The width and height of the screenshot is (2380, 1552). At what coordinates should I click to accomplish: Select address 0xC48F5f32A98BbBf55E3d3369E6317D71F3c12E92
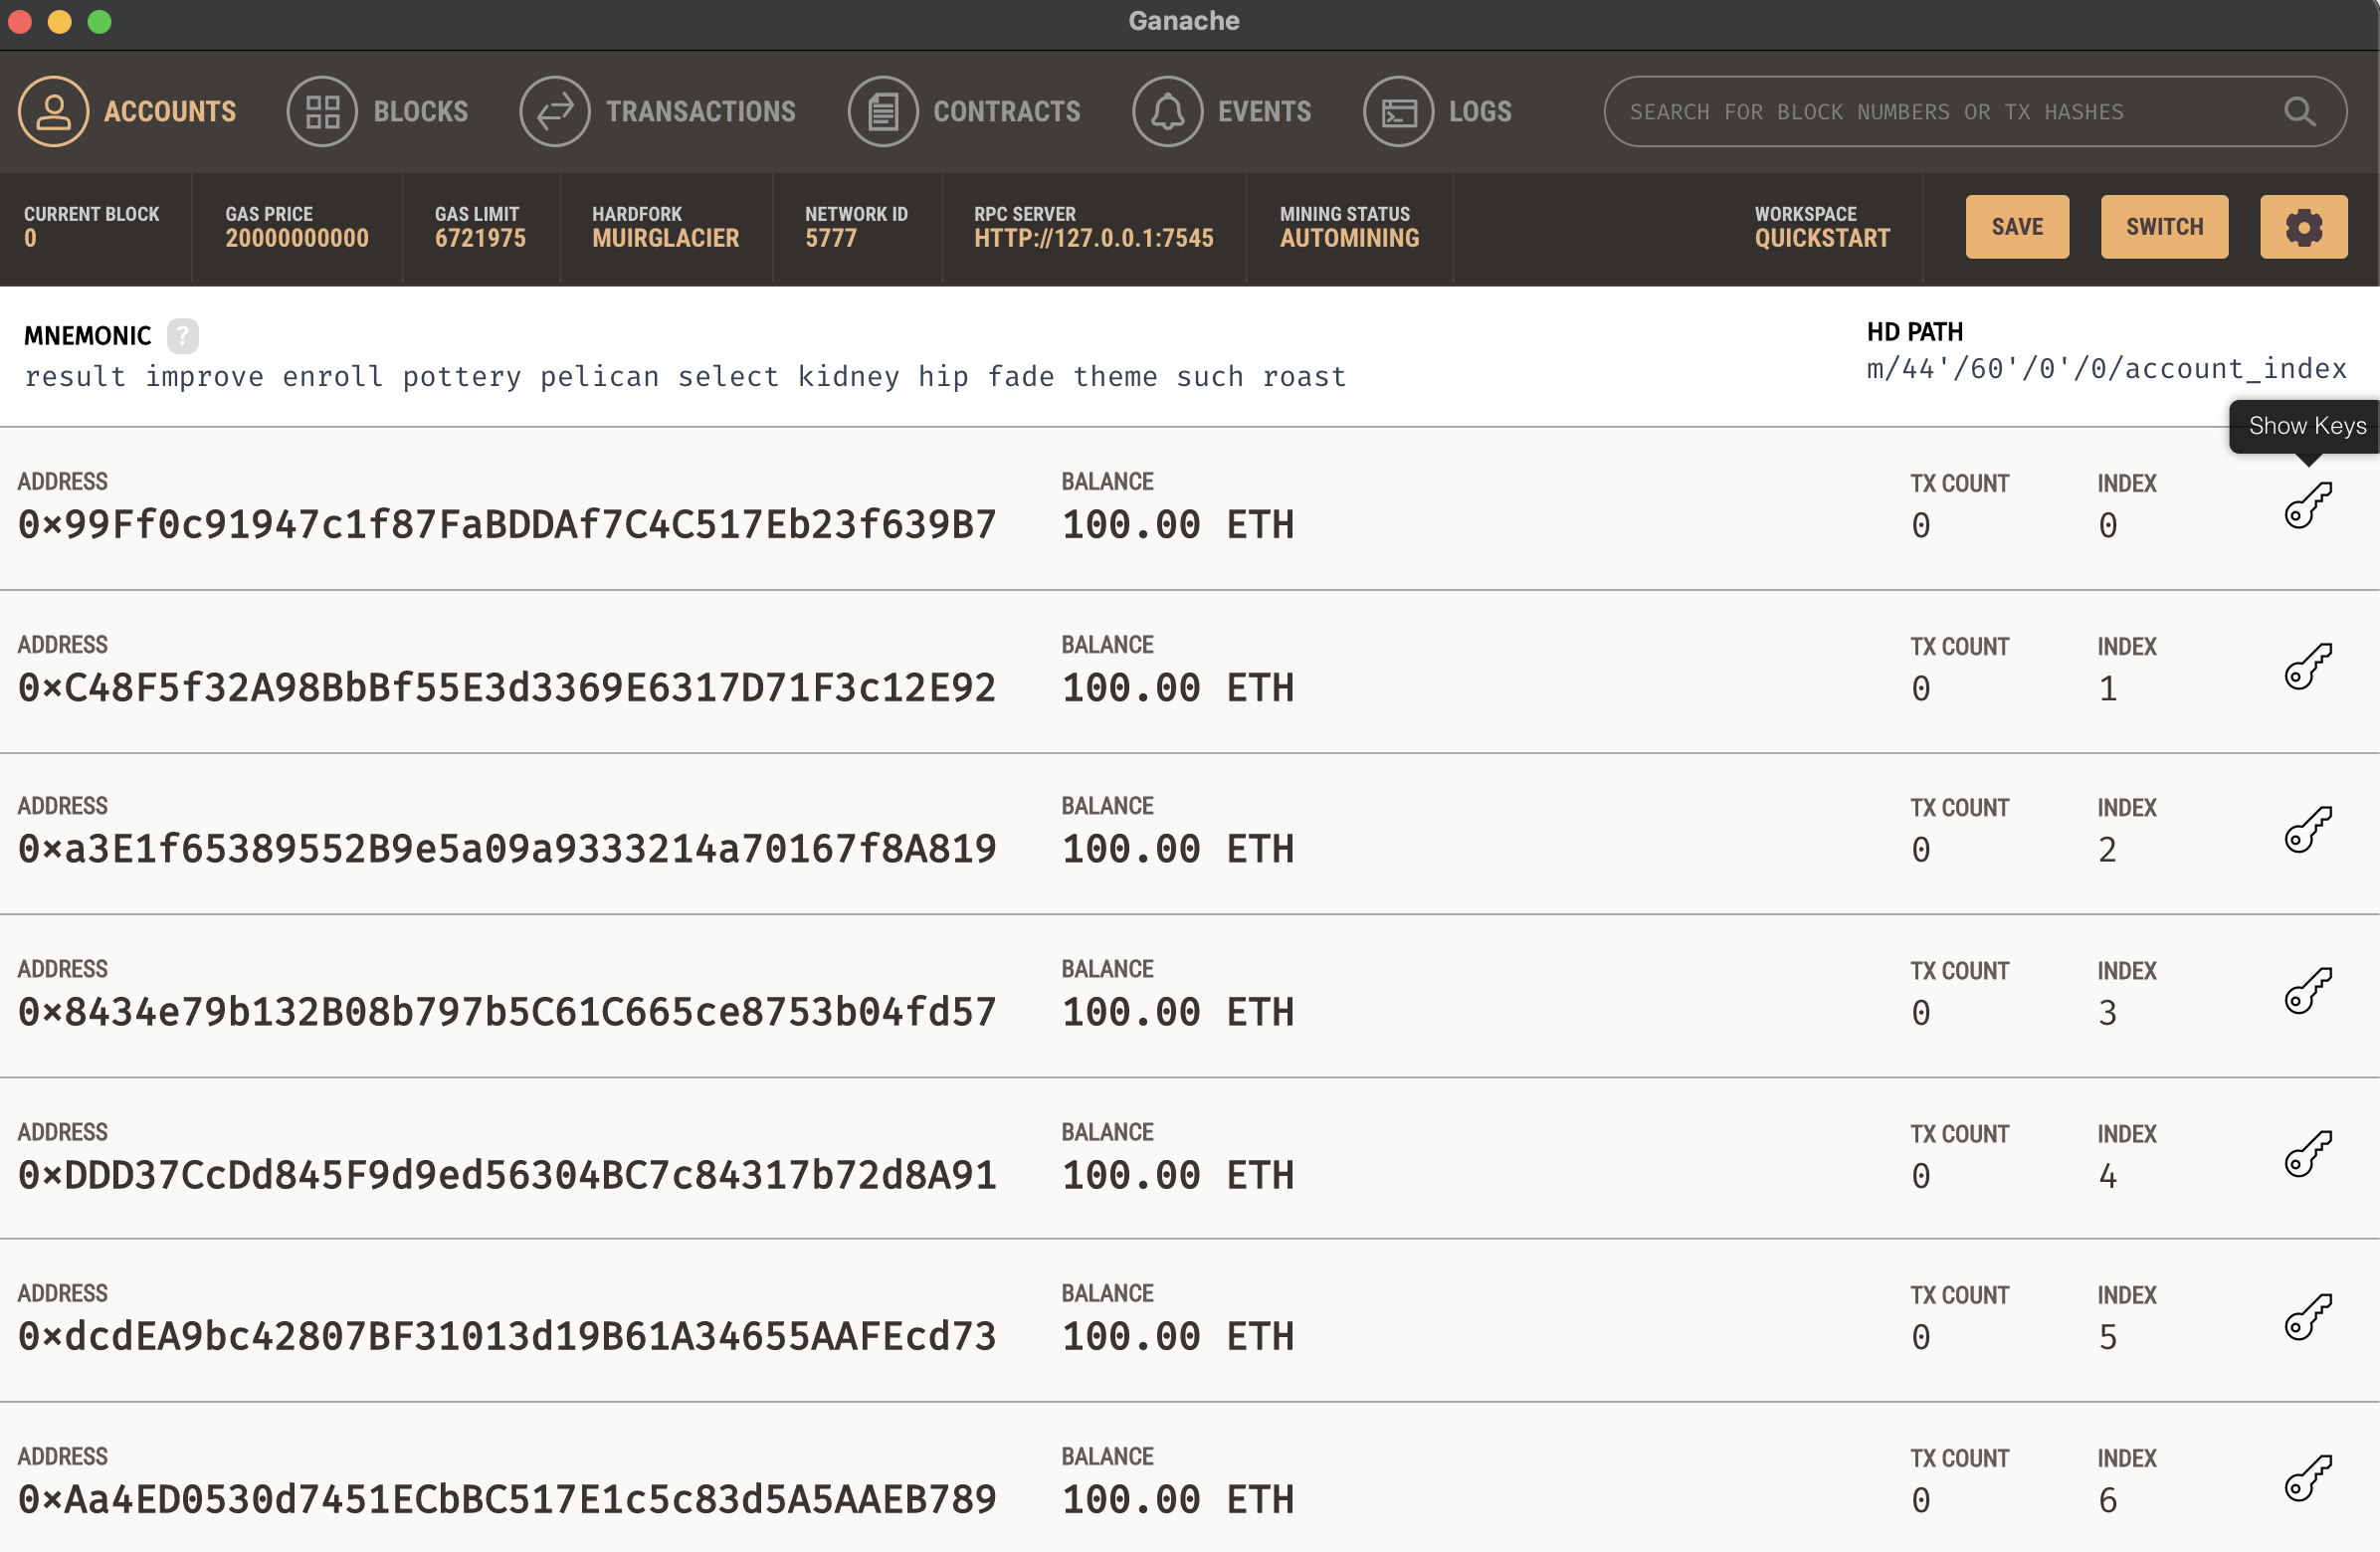pos(507,688)
